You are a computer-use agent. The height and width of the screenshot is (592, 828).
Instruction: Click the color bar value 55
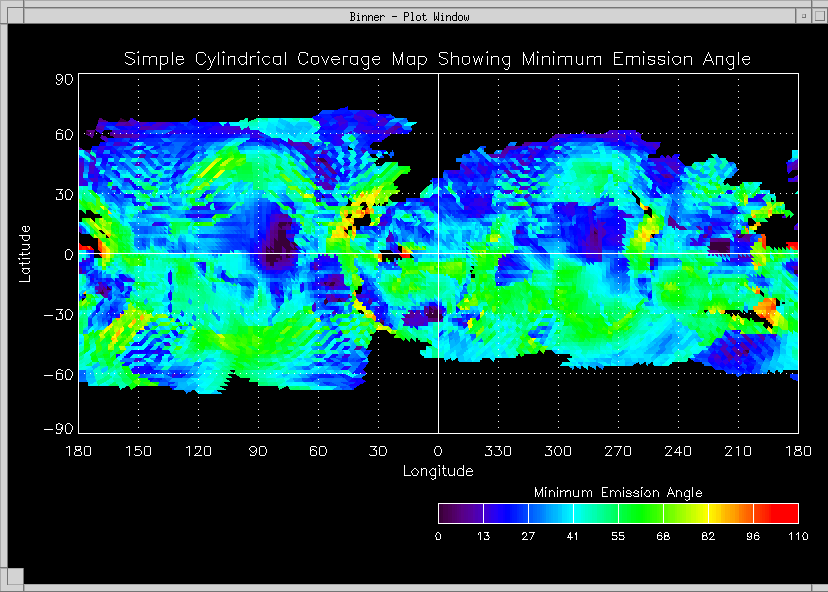pyautogui.click(x=618, y=537)
